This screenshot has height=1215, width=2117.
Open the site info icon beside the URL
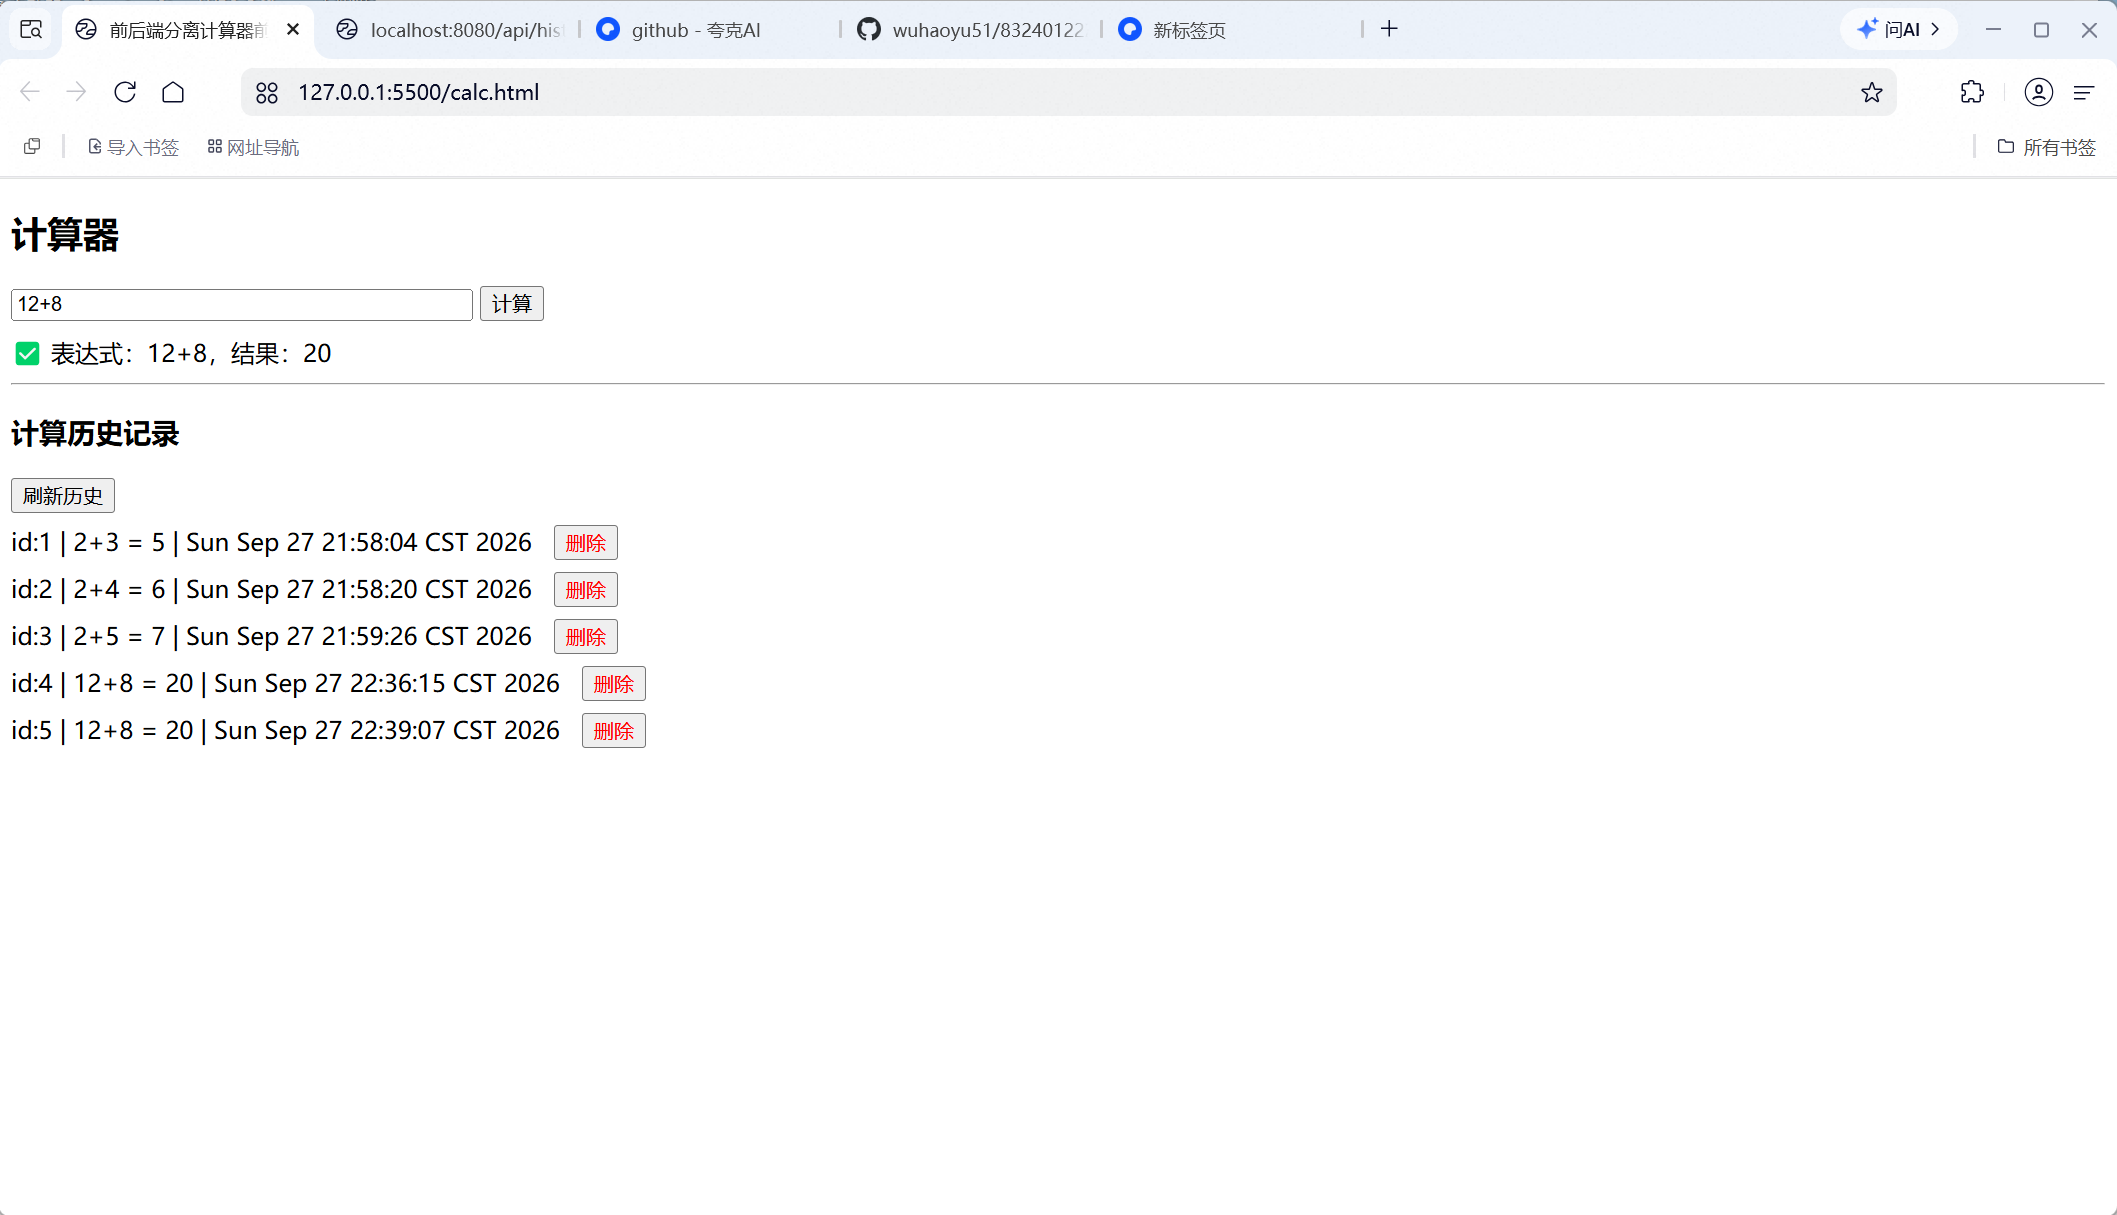point(267,92)
